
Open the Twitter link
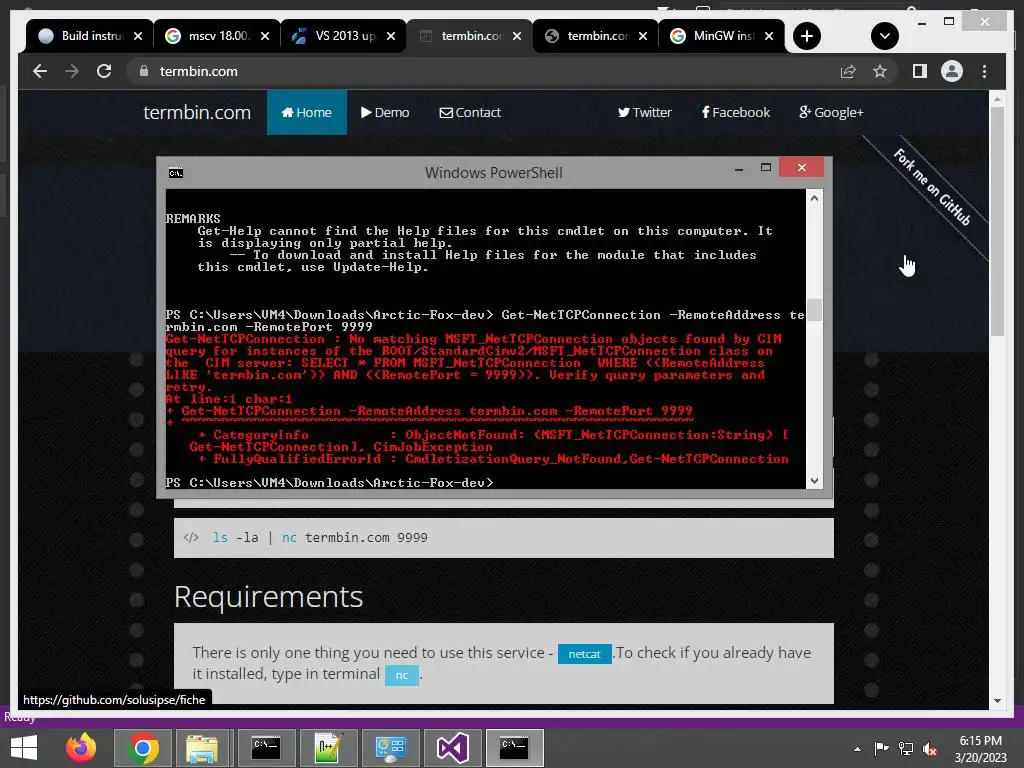pyautogui.click(x=644, y=112)
